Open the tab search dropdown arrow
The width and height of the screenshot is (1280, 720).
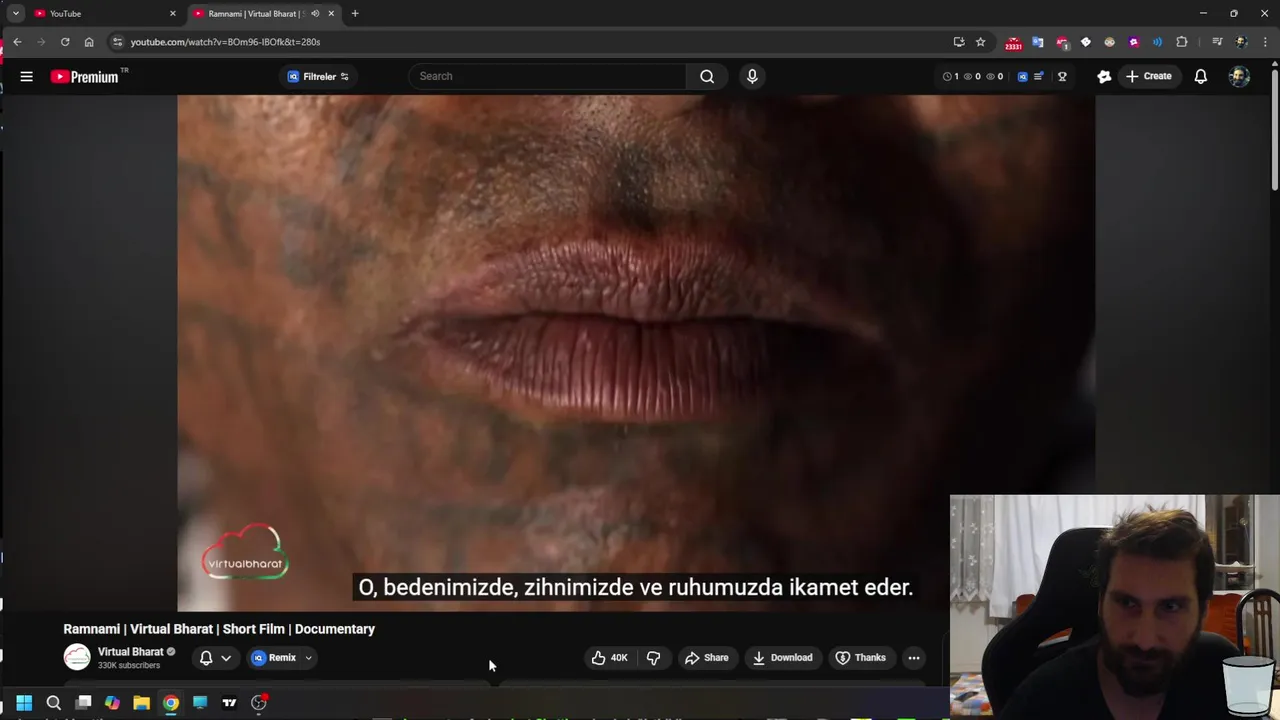coord(15,13)
